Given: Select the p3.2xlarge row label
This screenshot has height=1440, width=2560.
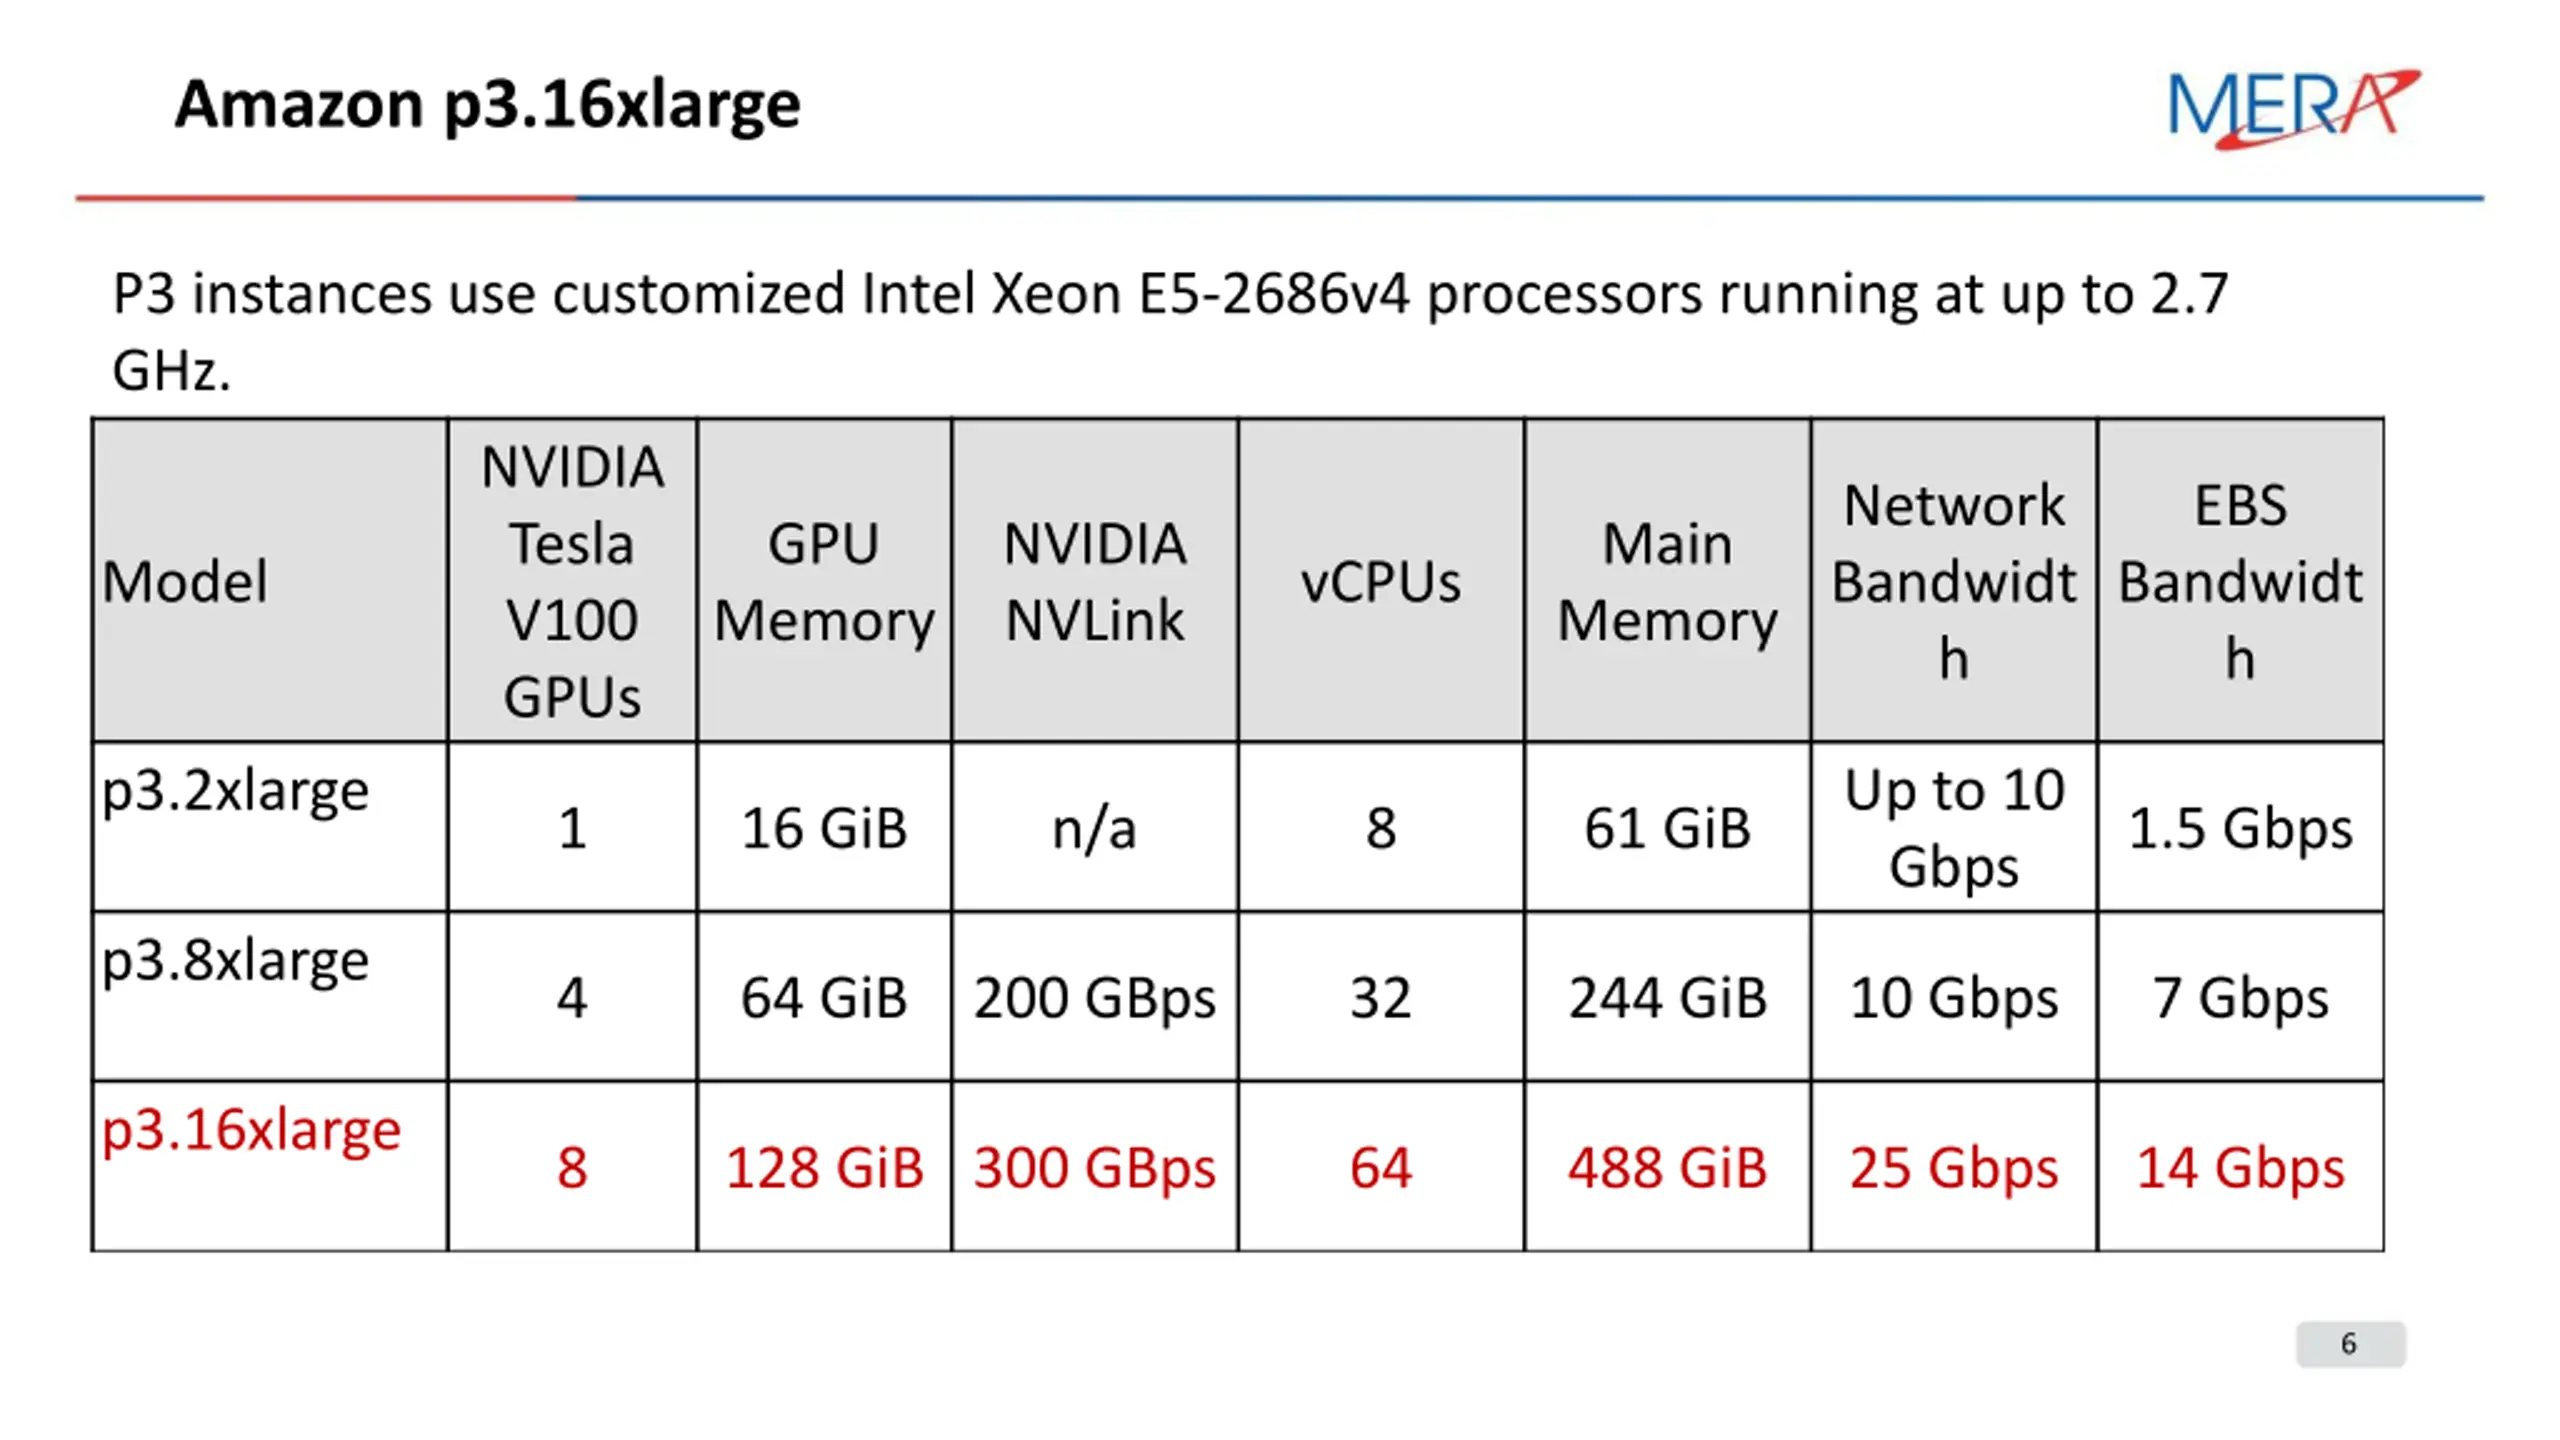Looking at the screenshot, I should coord(236,792).
